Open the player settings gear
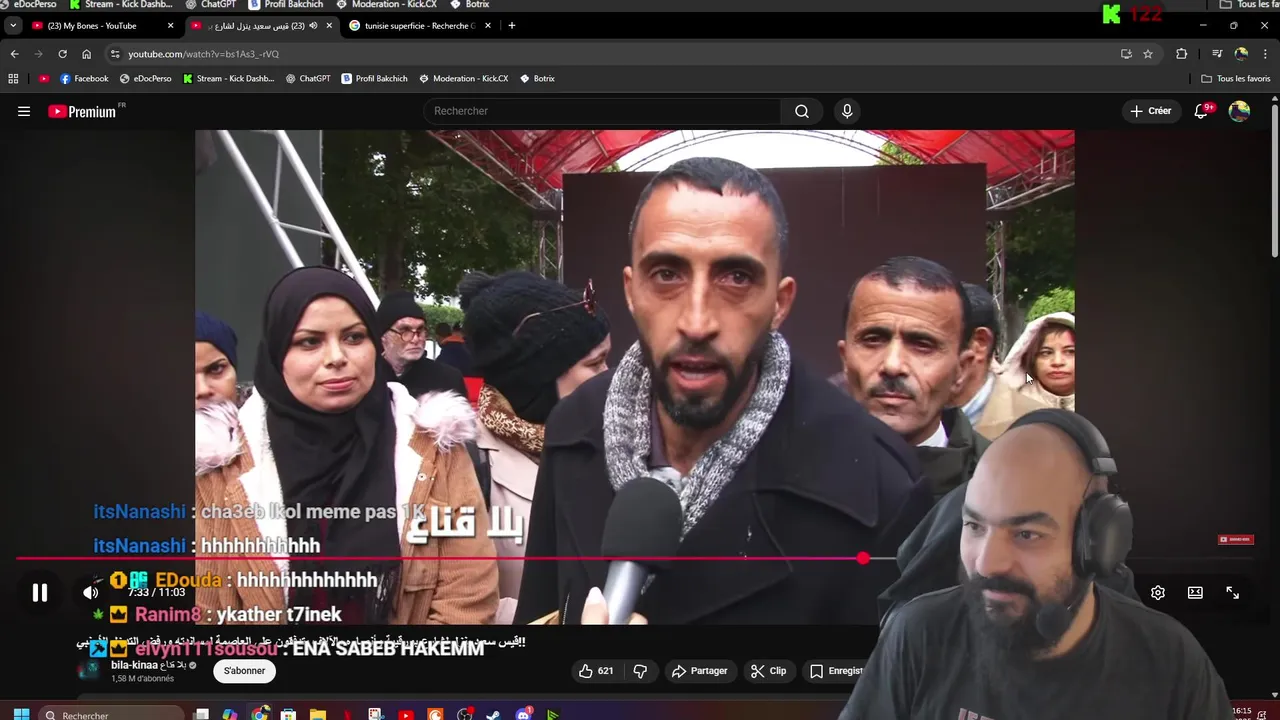 point(1158,593)
